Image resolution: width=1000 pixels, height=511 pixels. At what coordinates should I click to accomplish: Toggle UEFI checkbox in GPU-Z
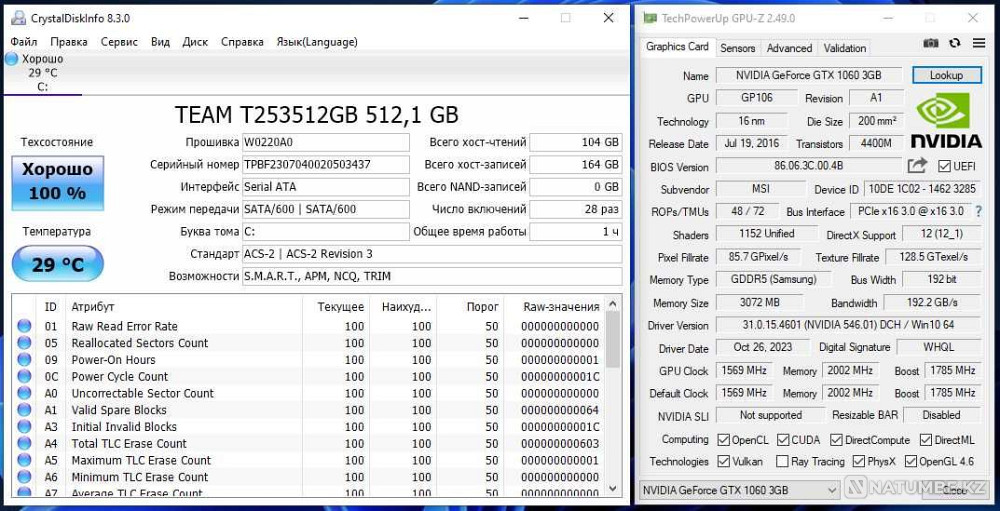945,167
